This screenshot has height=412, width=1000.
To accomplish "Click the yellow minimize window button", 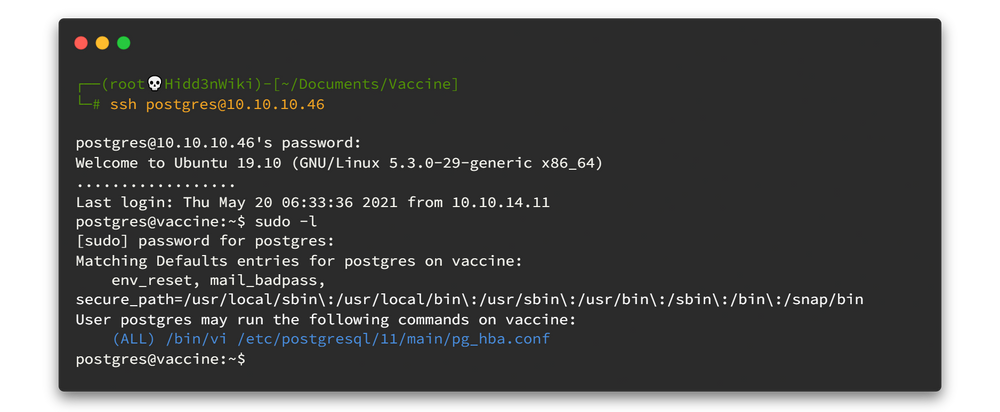I will point(102,43).
